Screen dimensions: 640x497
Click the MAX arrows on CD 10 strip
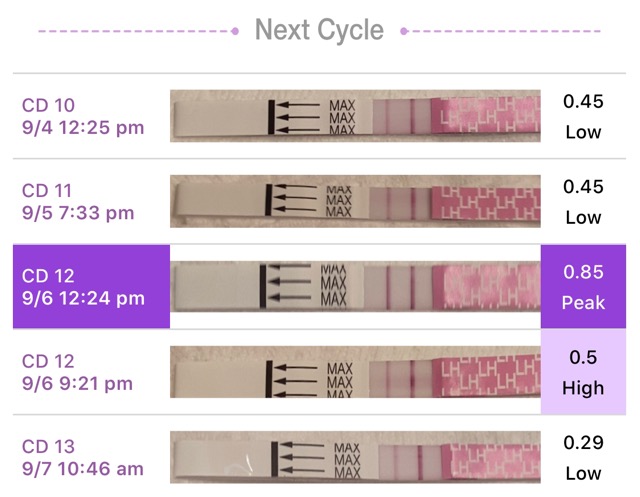[303, 116]
